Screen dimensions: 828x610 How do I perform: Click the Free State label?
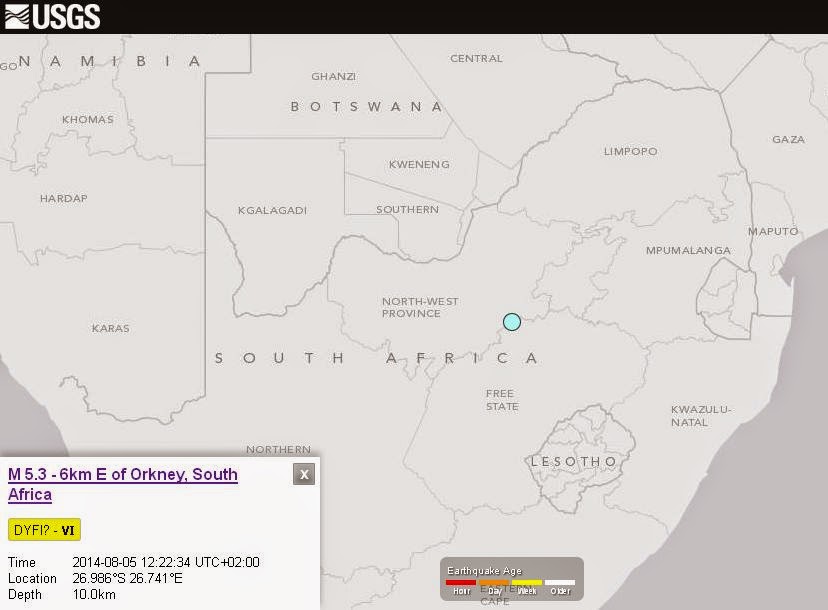coord(500,400)
